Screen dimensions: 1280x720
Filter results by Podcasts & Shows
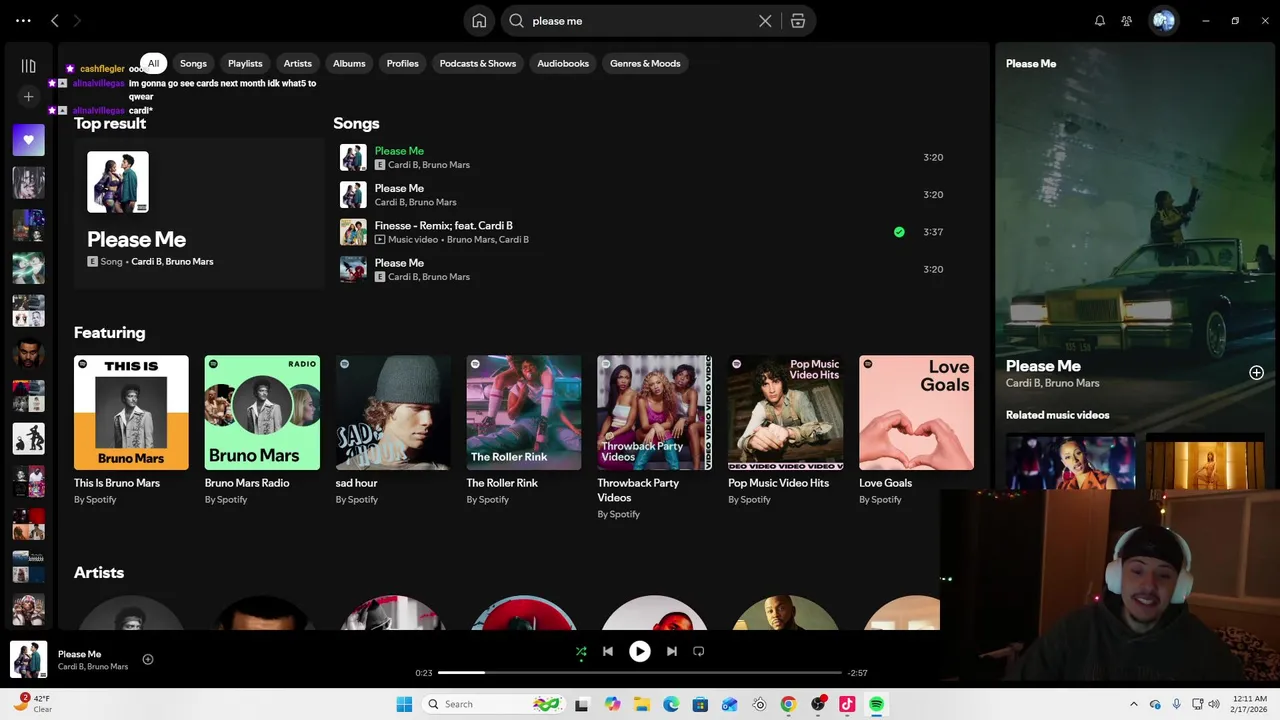tap(478, 63)
